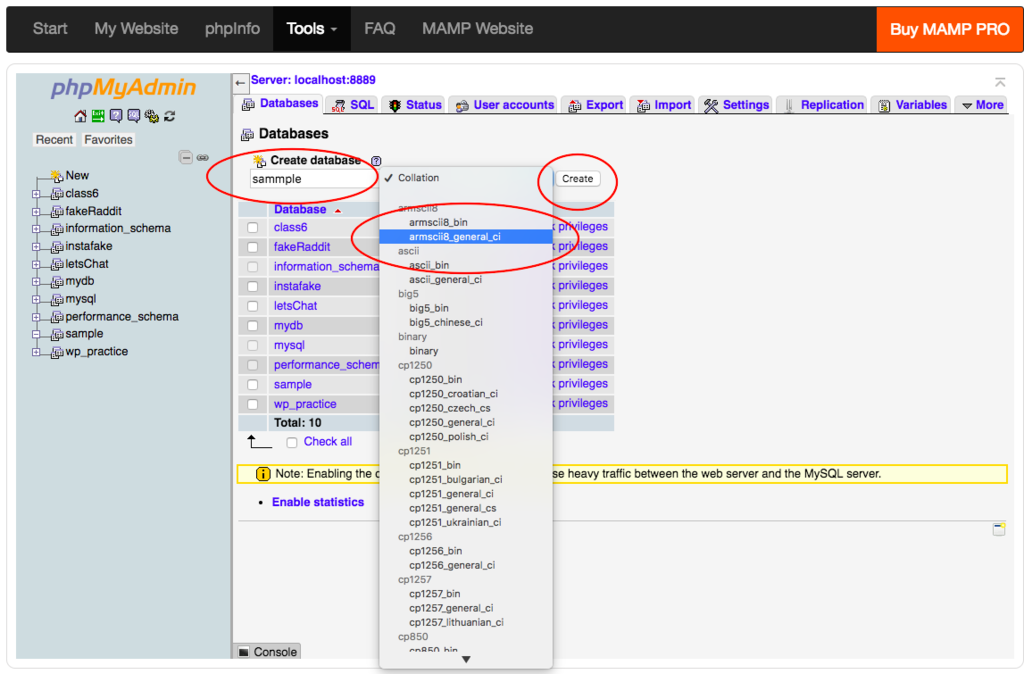Viewport: 1024px width, 674px height.
Task: Click the phpMyAdmin logo
Action: 123,87
